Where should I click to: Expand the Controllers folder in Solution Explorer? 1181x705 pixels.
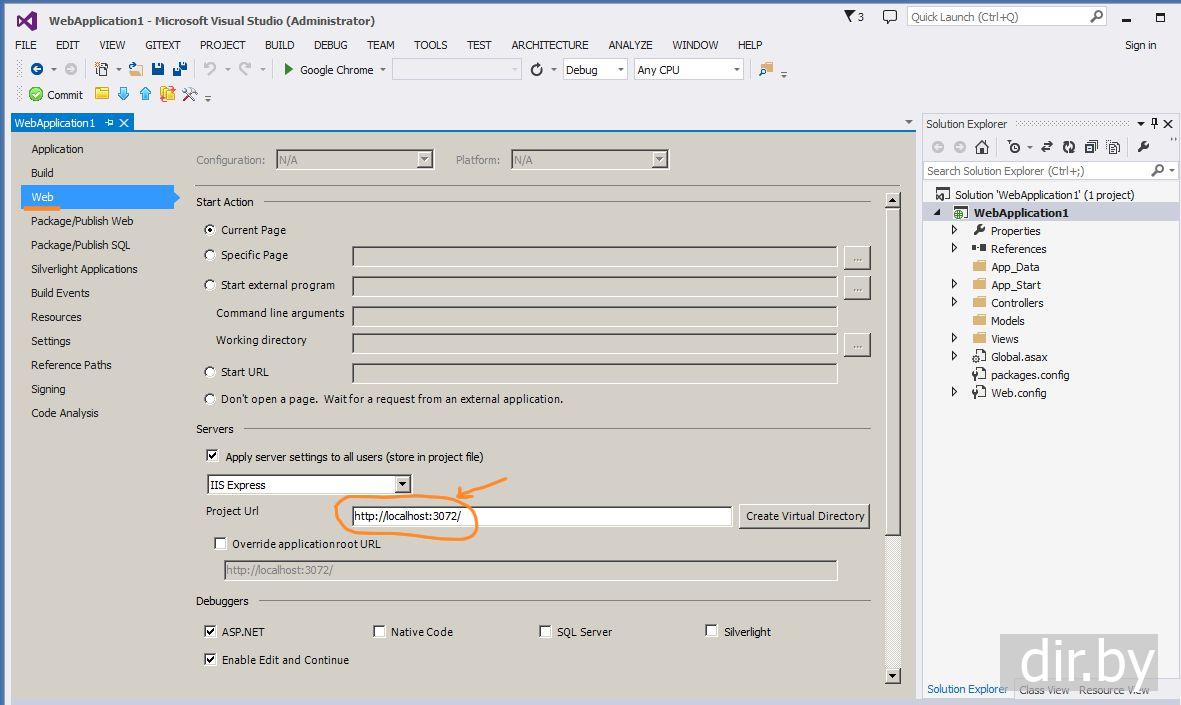coord(954,303)
